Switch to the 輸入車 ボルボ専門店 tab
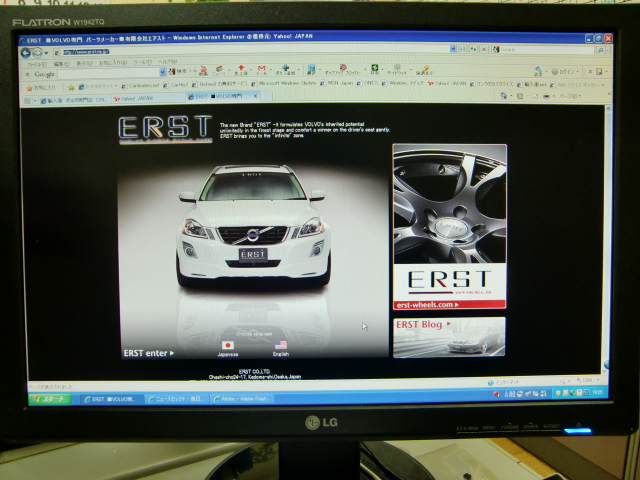The width and height of the screenshot is (640, 480). [x=74, y=100]
